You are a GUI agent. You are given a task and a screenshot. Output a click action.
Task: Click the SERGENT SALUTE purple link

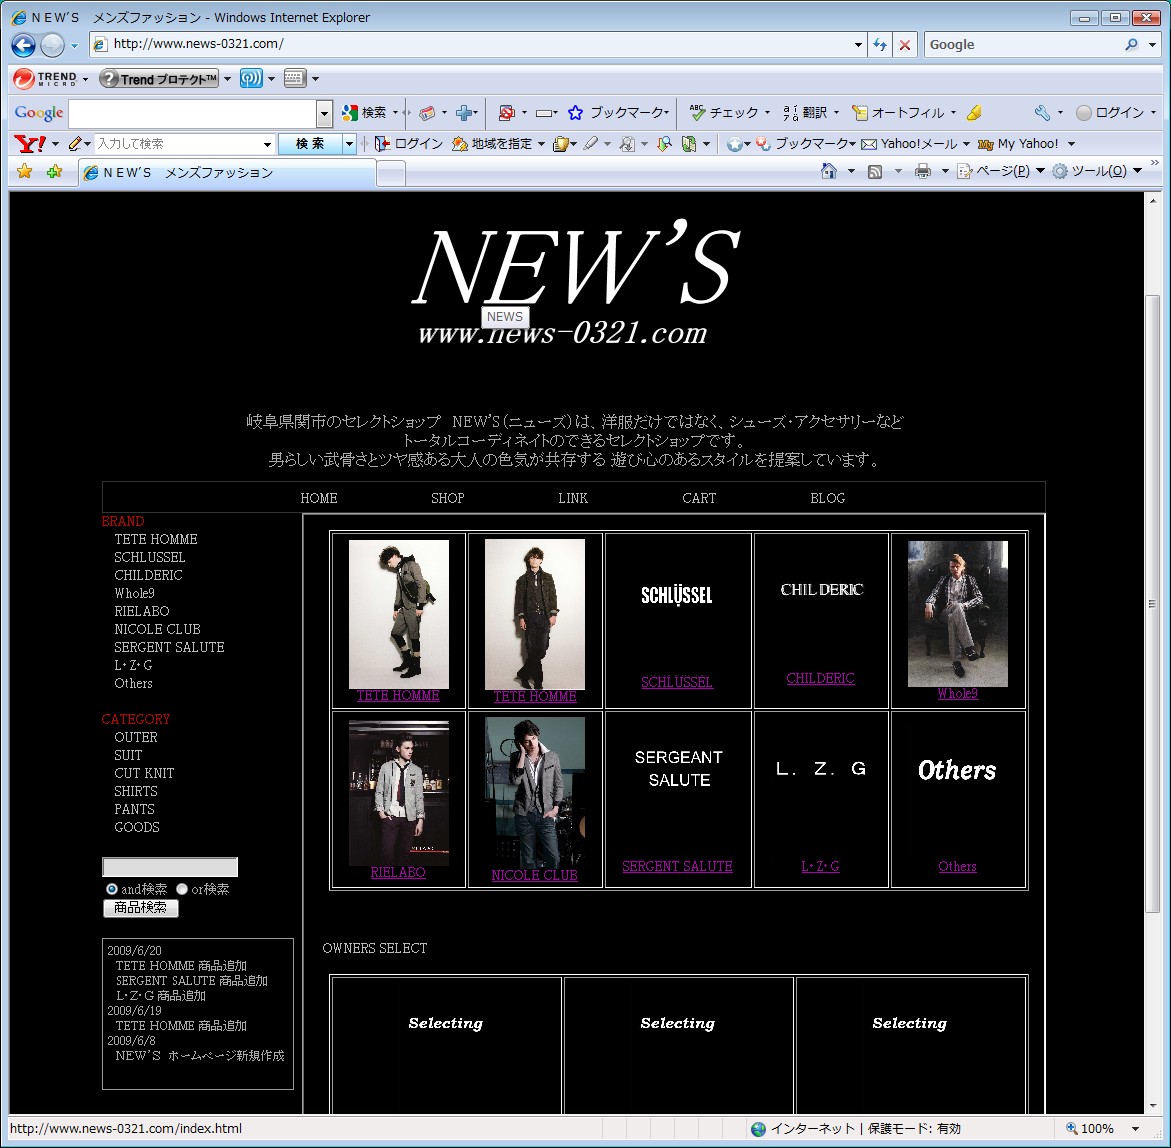pos(677,866)
